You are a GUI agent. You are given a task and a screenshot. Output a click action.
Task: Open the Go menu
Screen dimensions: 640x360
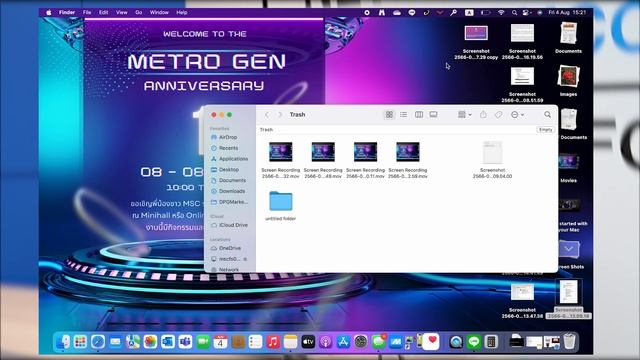coord(139,12)
